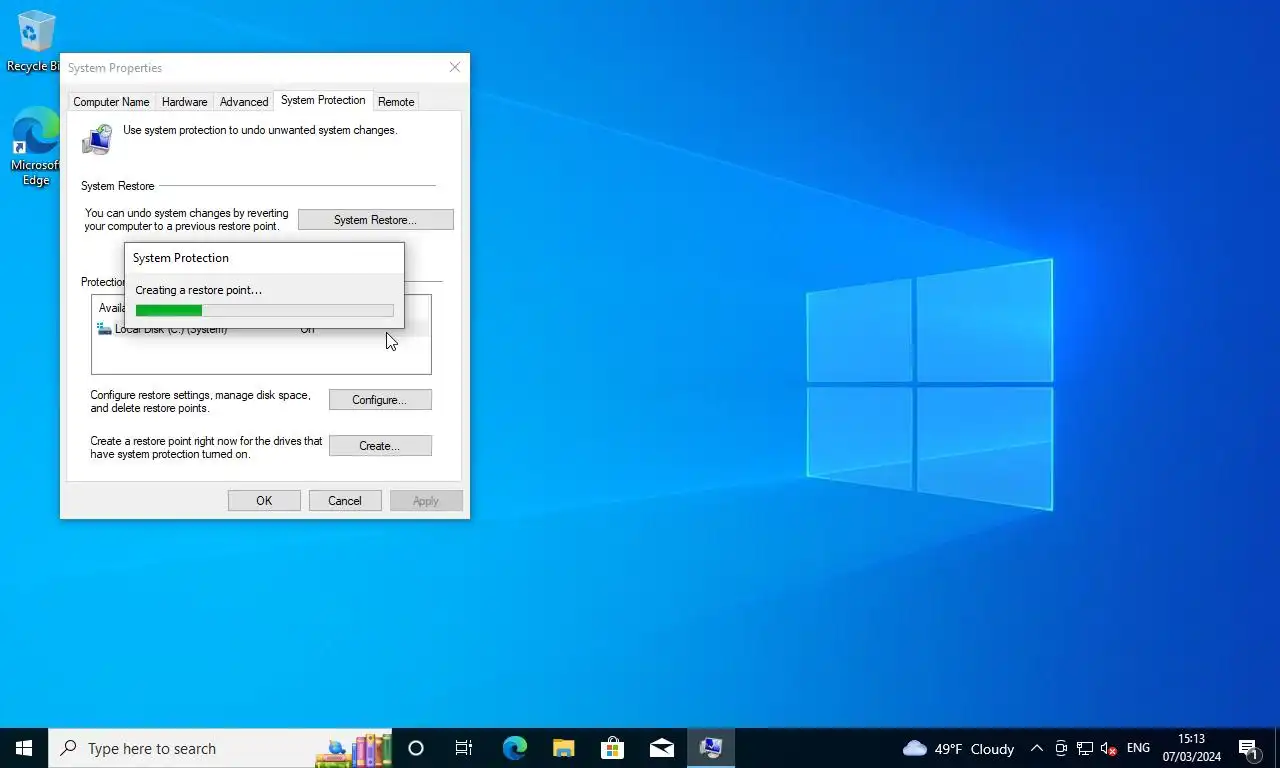The height and width of the screenshot is (768, 1280).
Task: Open the Mail app from the taskbar
Action: [x=661, y=748]
